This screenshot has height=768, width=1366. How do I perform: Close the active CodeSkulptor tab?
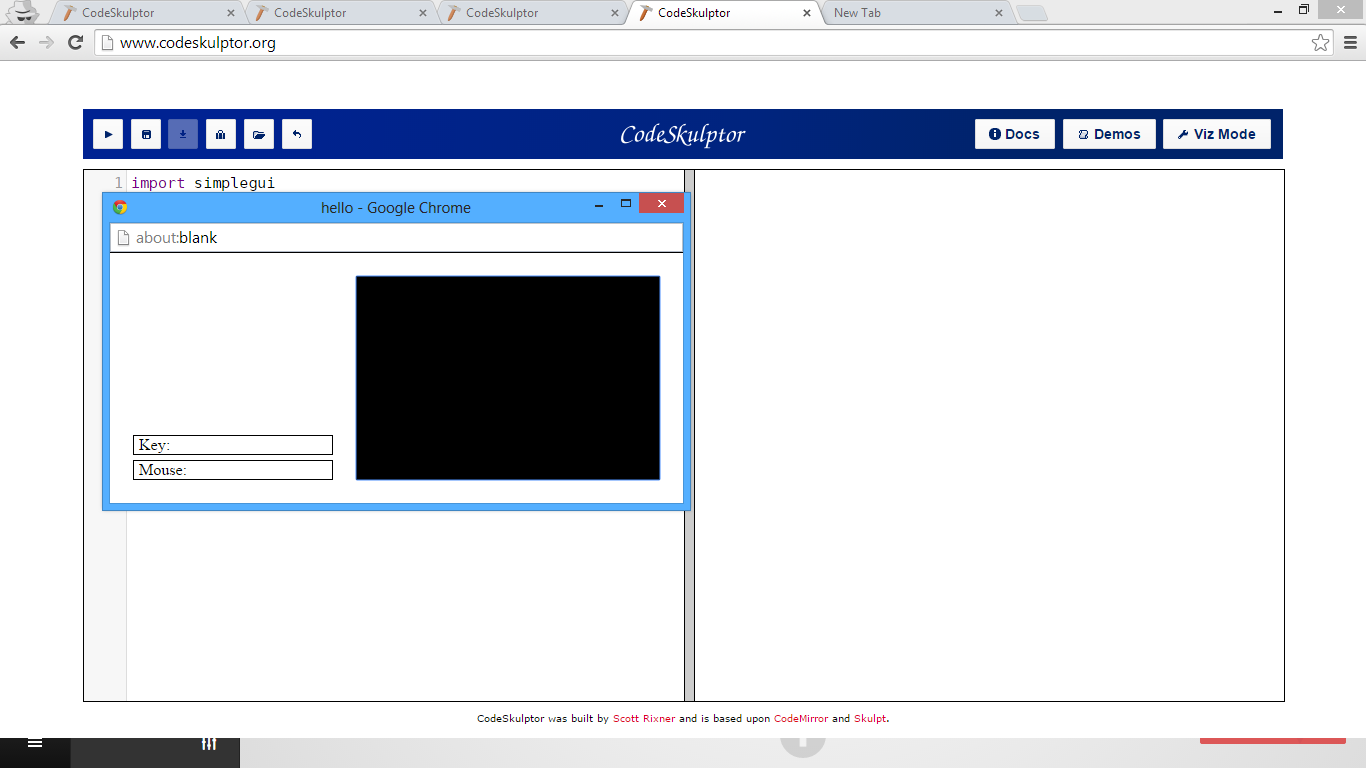click(806, 13)
